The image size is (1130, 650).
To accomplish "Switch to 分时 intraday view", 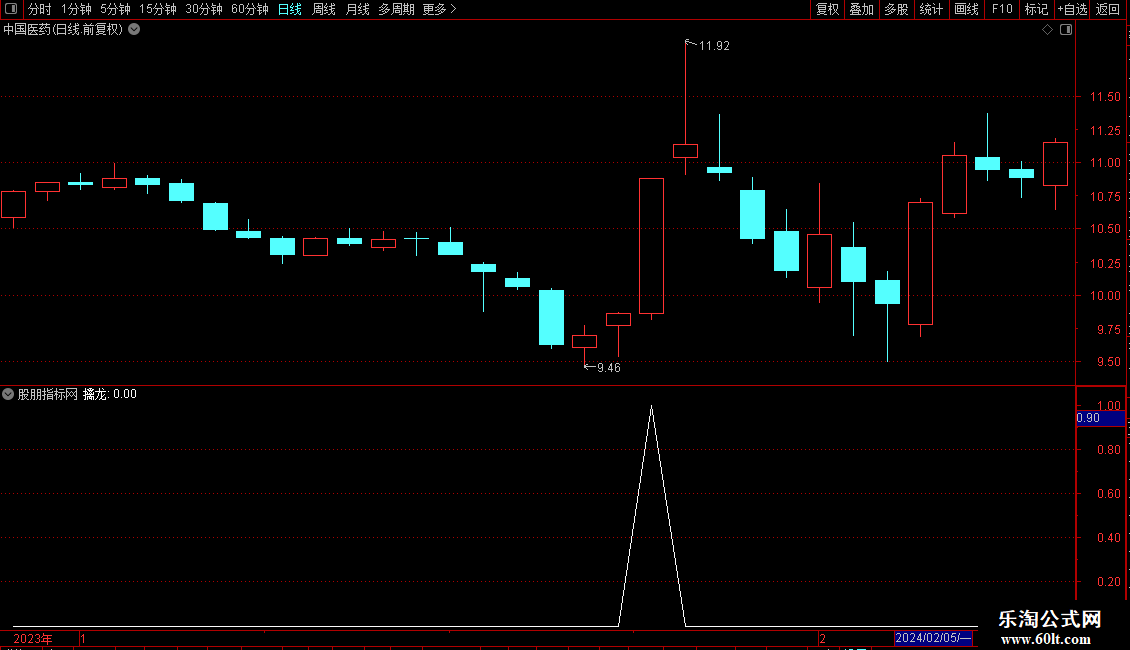I will [x=40, y=9].
